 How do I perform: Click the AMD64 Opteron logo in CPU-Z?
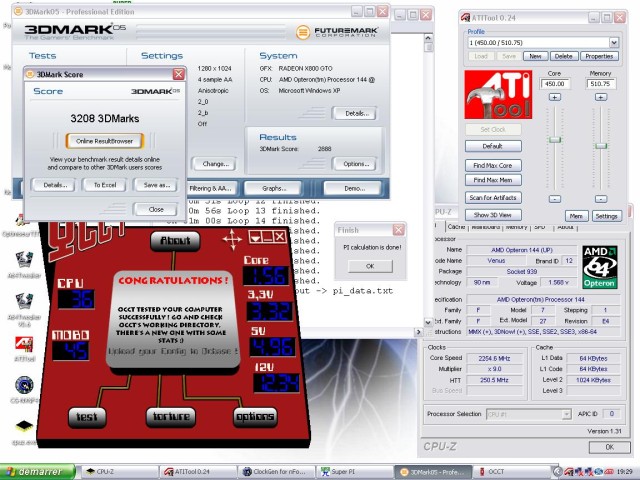(x=600, y=267)
